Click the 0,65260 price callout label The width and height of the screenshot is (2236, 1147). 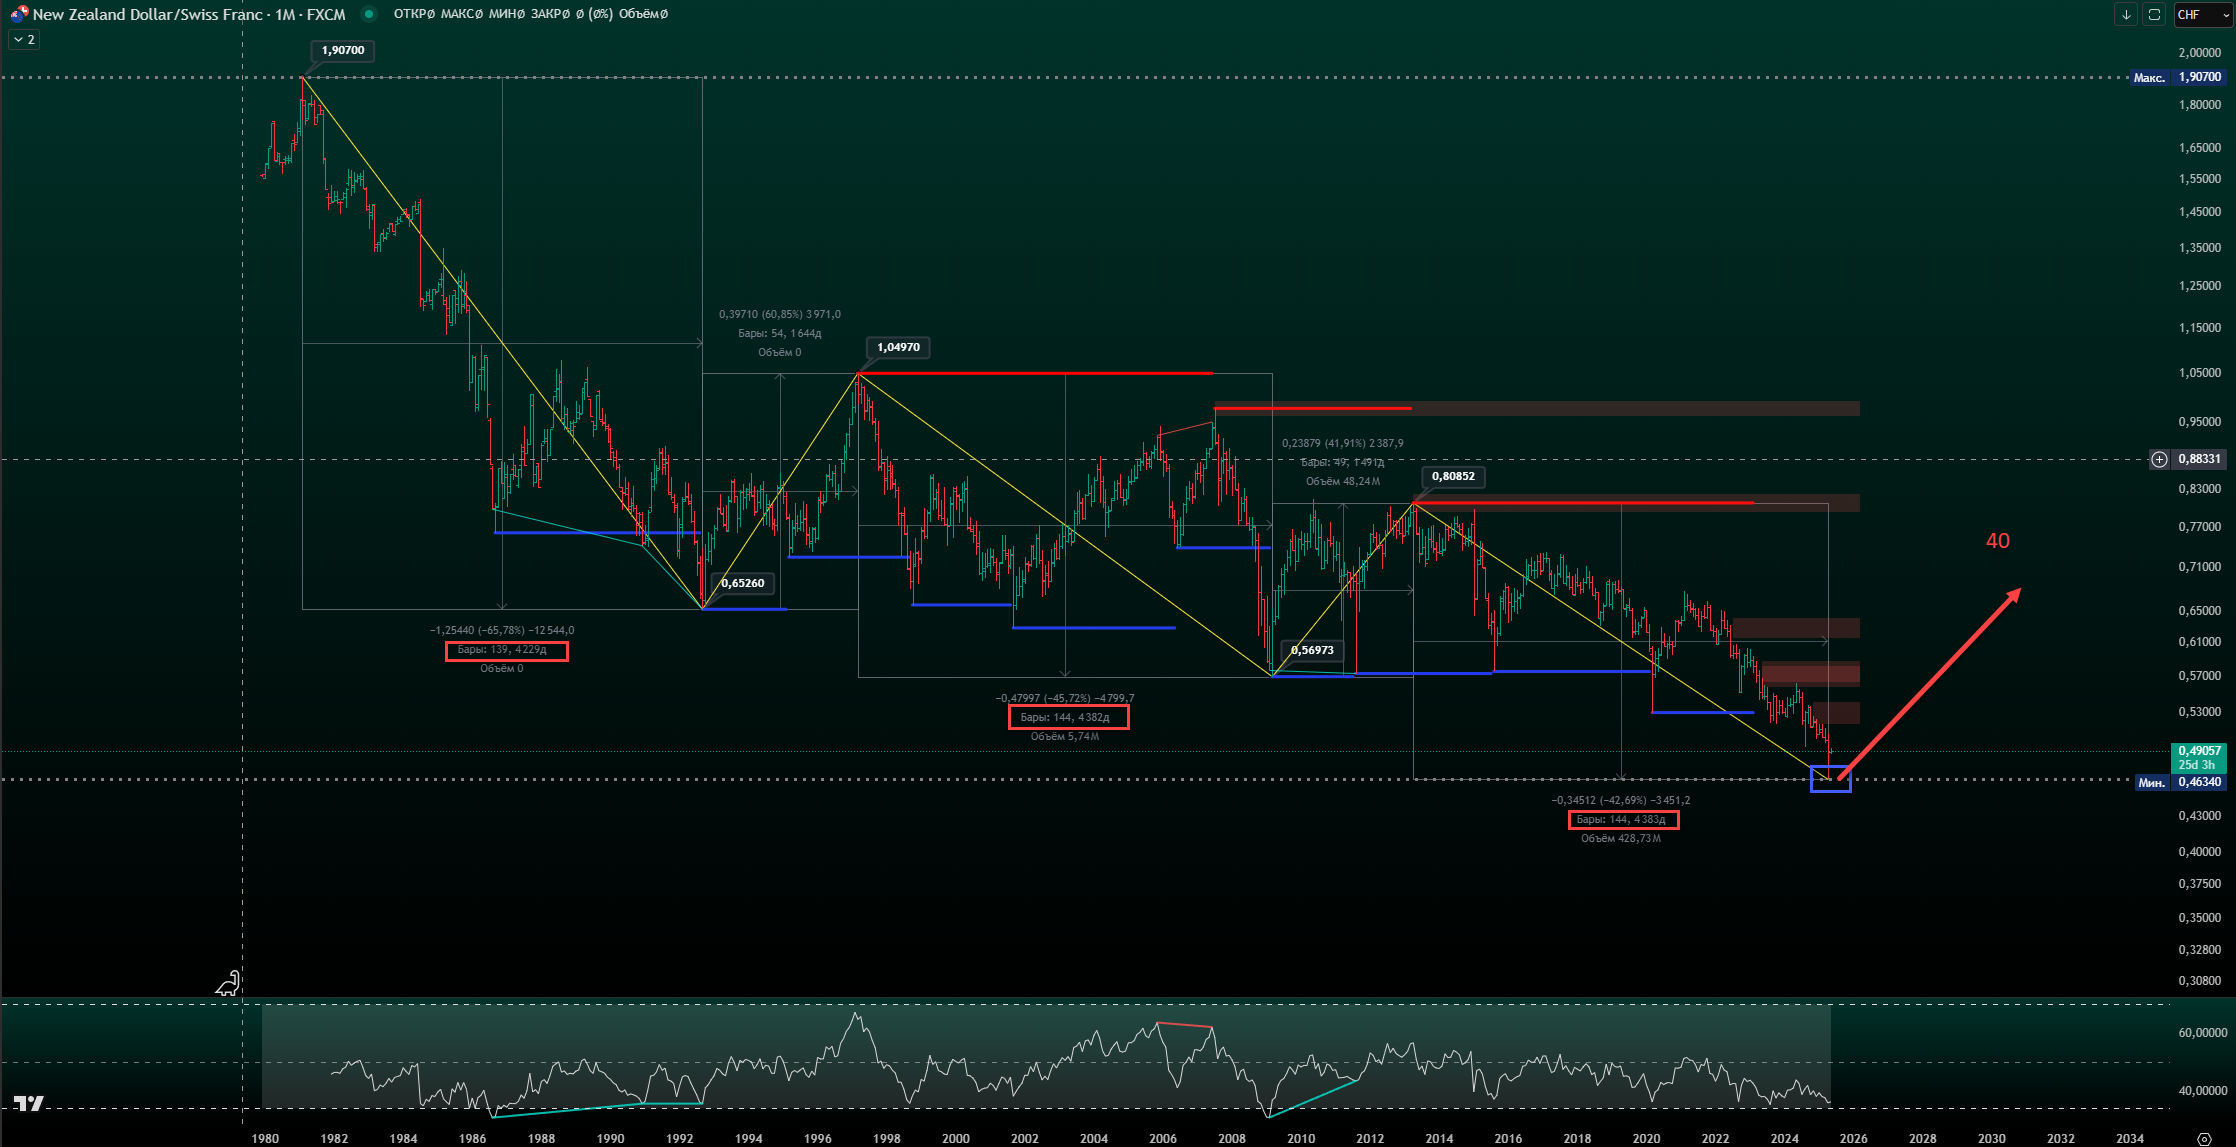(742, 583)
